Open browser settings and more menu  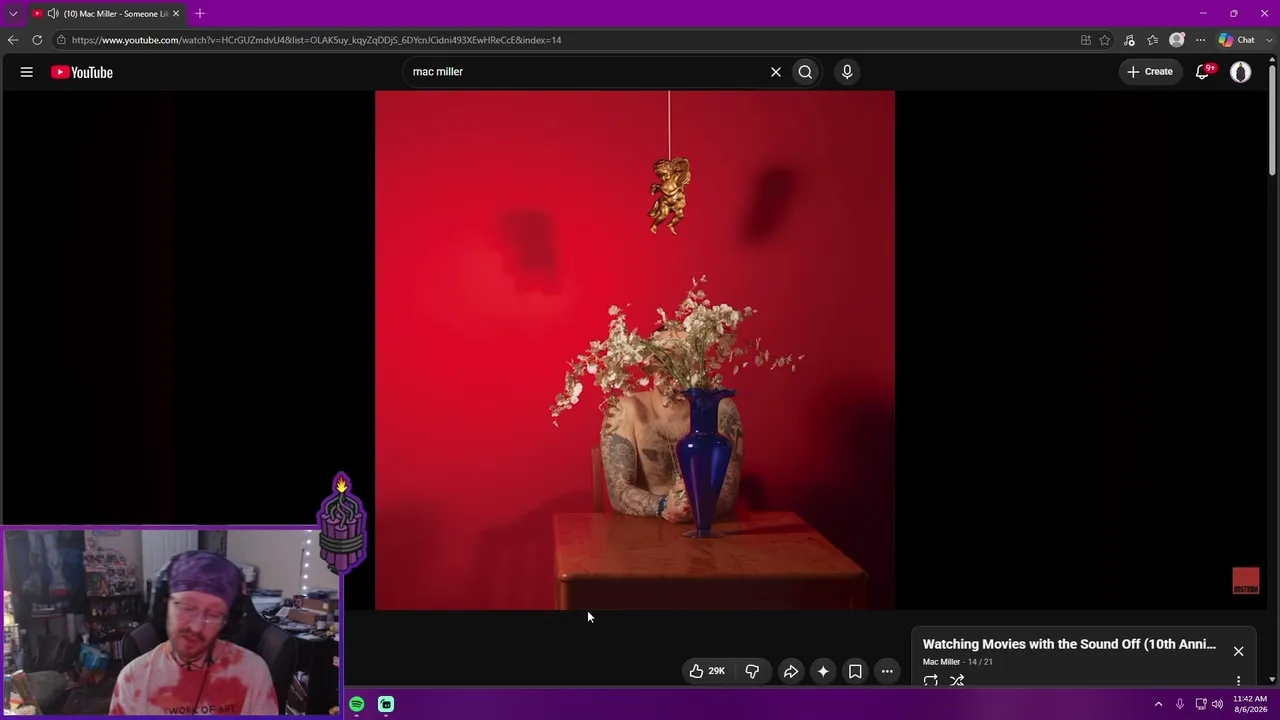[1200, 40]
